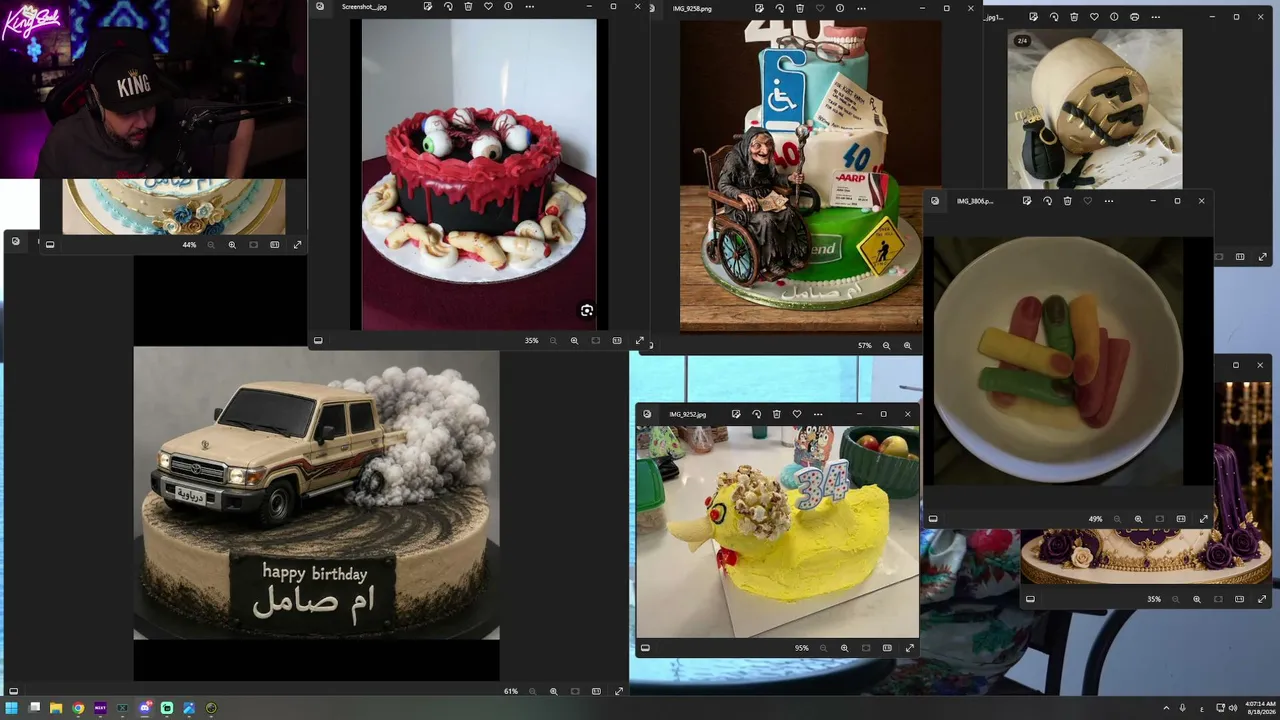This screenshot has height=720, width=1280.
Task: Zoom in on the purple gold cake window
Action: (x=1196, y=599)
